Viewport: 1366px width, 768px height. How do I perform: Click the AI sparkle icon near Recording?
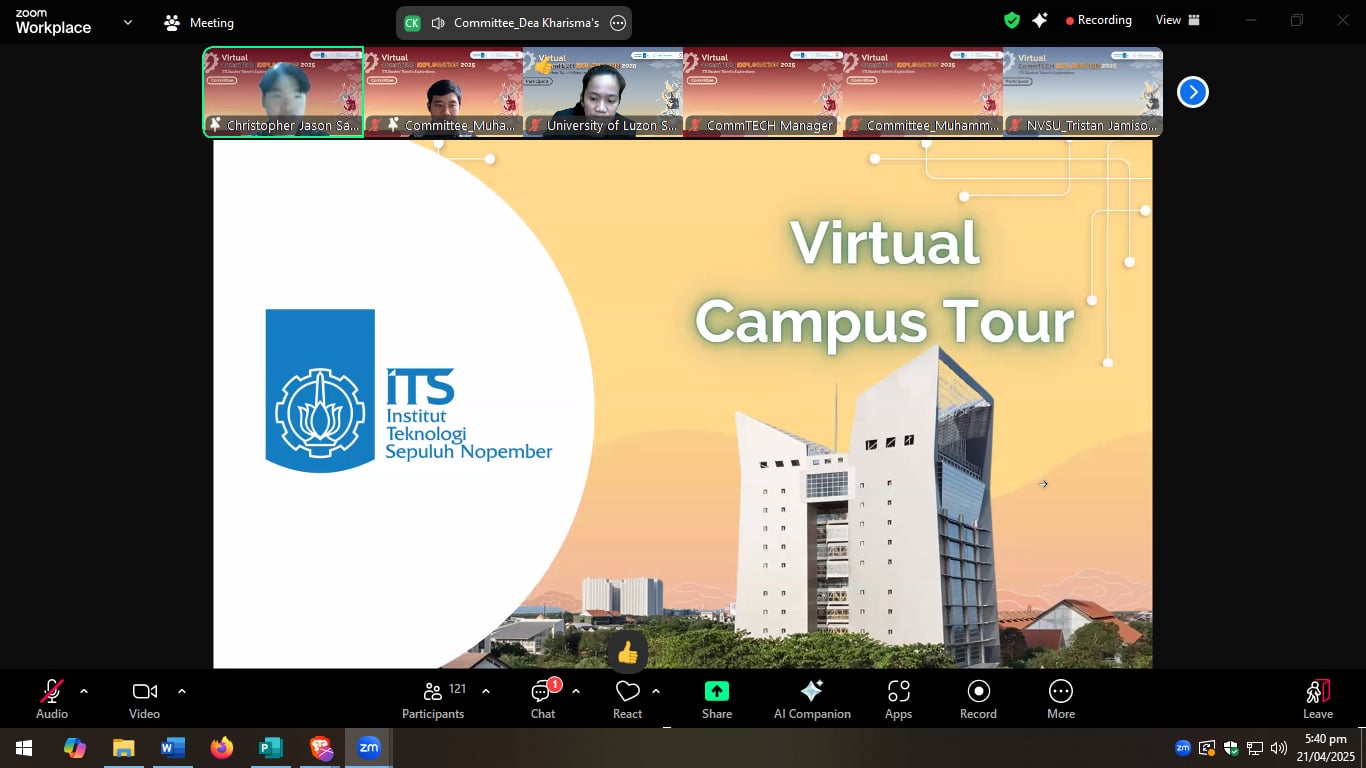[1040, 20]
